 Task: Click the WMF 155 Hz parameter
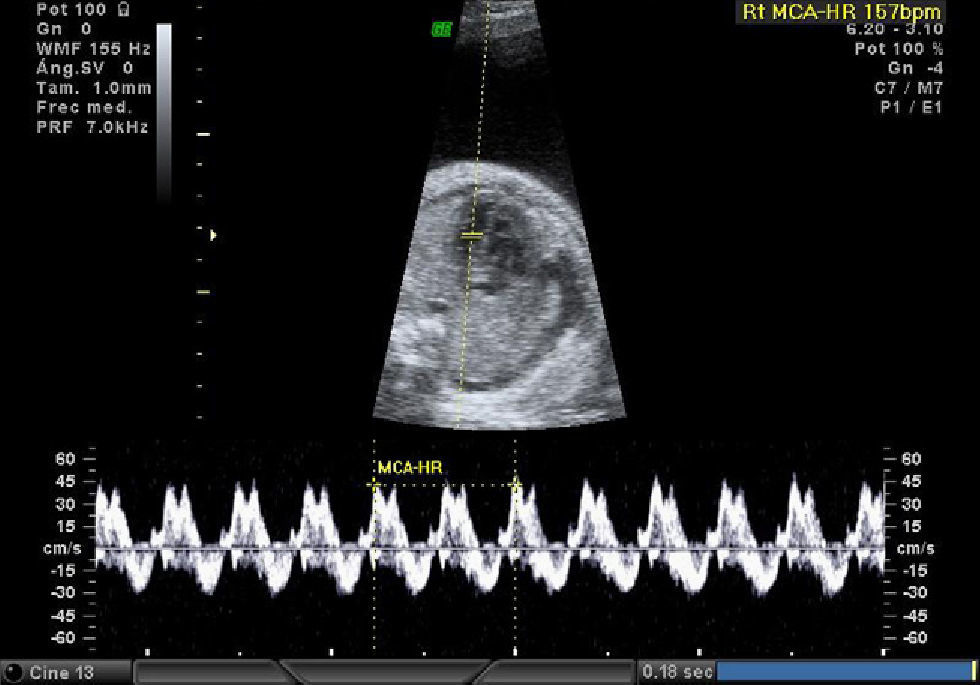[92, 48]
